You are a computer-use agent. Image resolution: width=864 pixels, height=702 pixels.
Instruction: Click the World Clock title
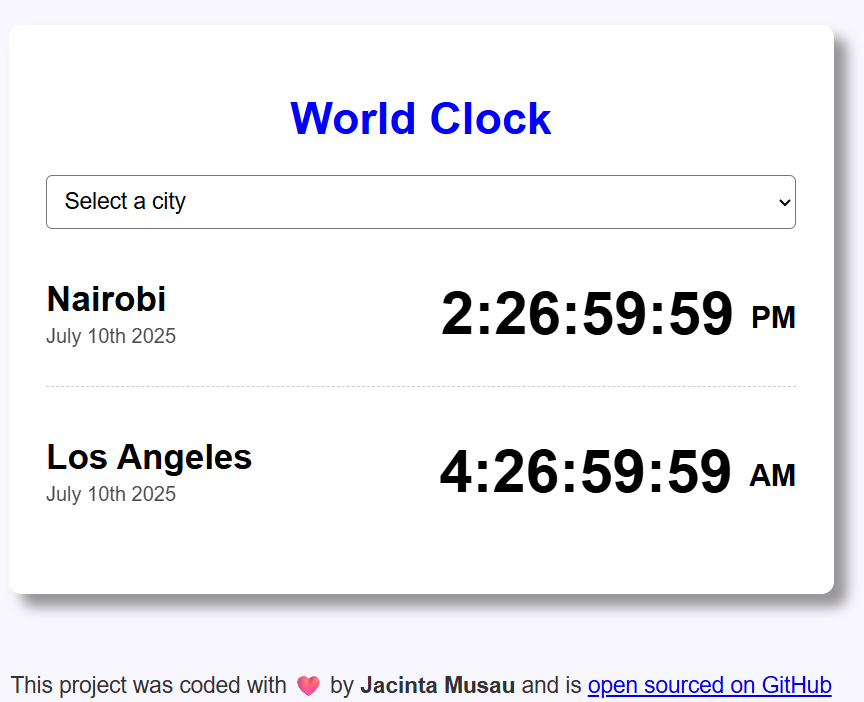point(420,118)
